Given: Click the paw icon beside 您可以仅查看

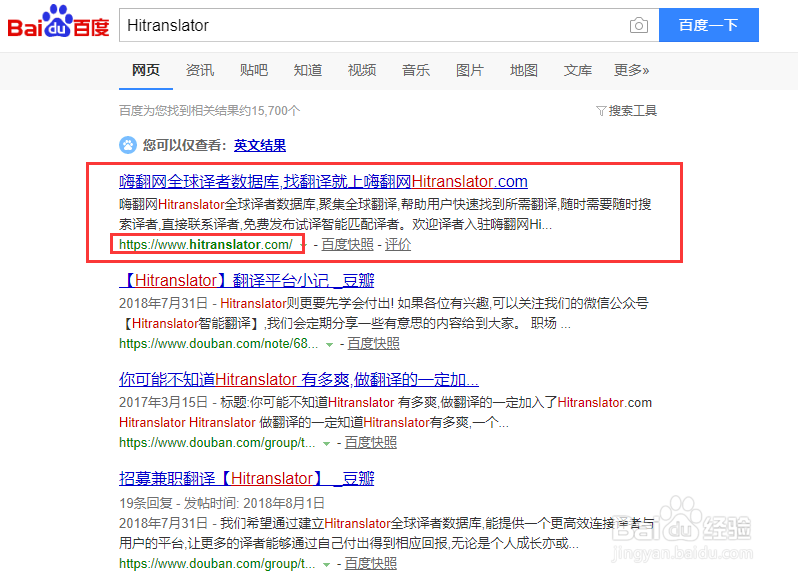Looking at the screenshot, I should point(128,145).
